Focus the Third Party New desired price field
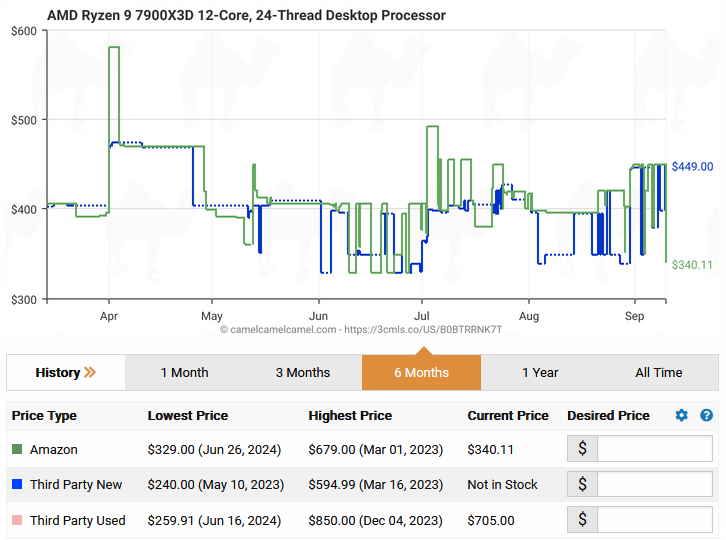Screen dimensions: 726x540 tap(654, 485)
